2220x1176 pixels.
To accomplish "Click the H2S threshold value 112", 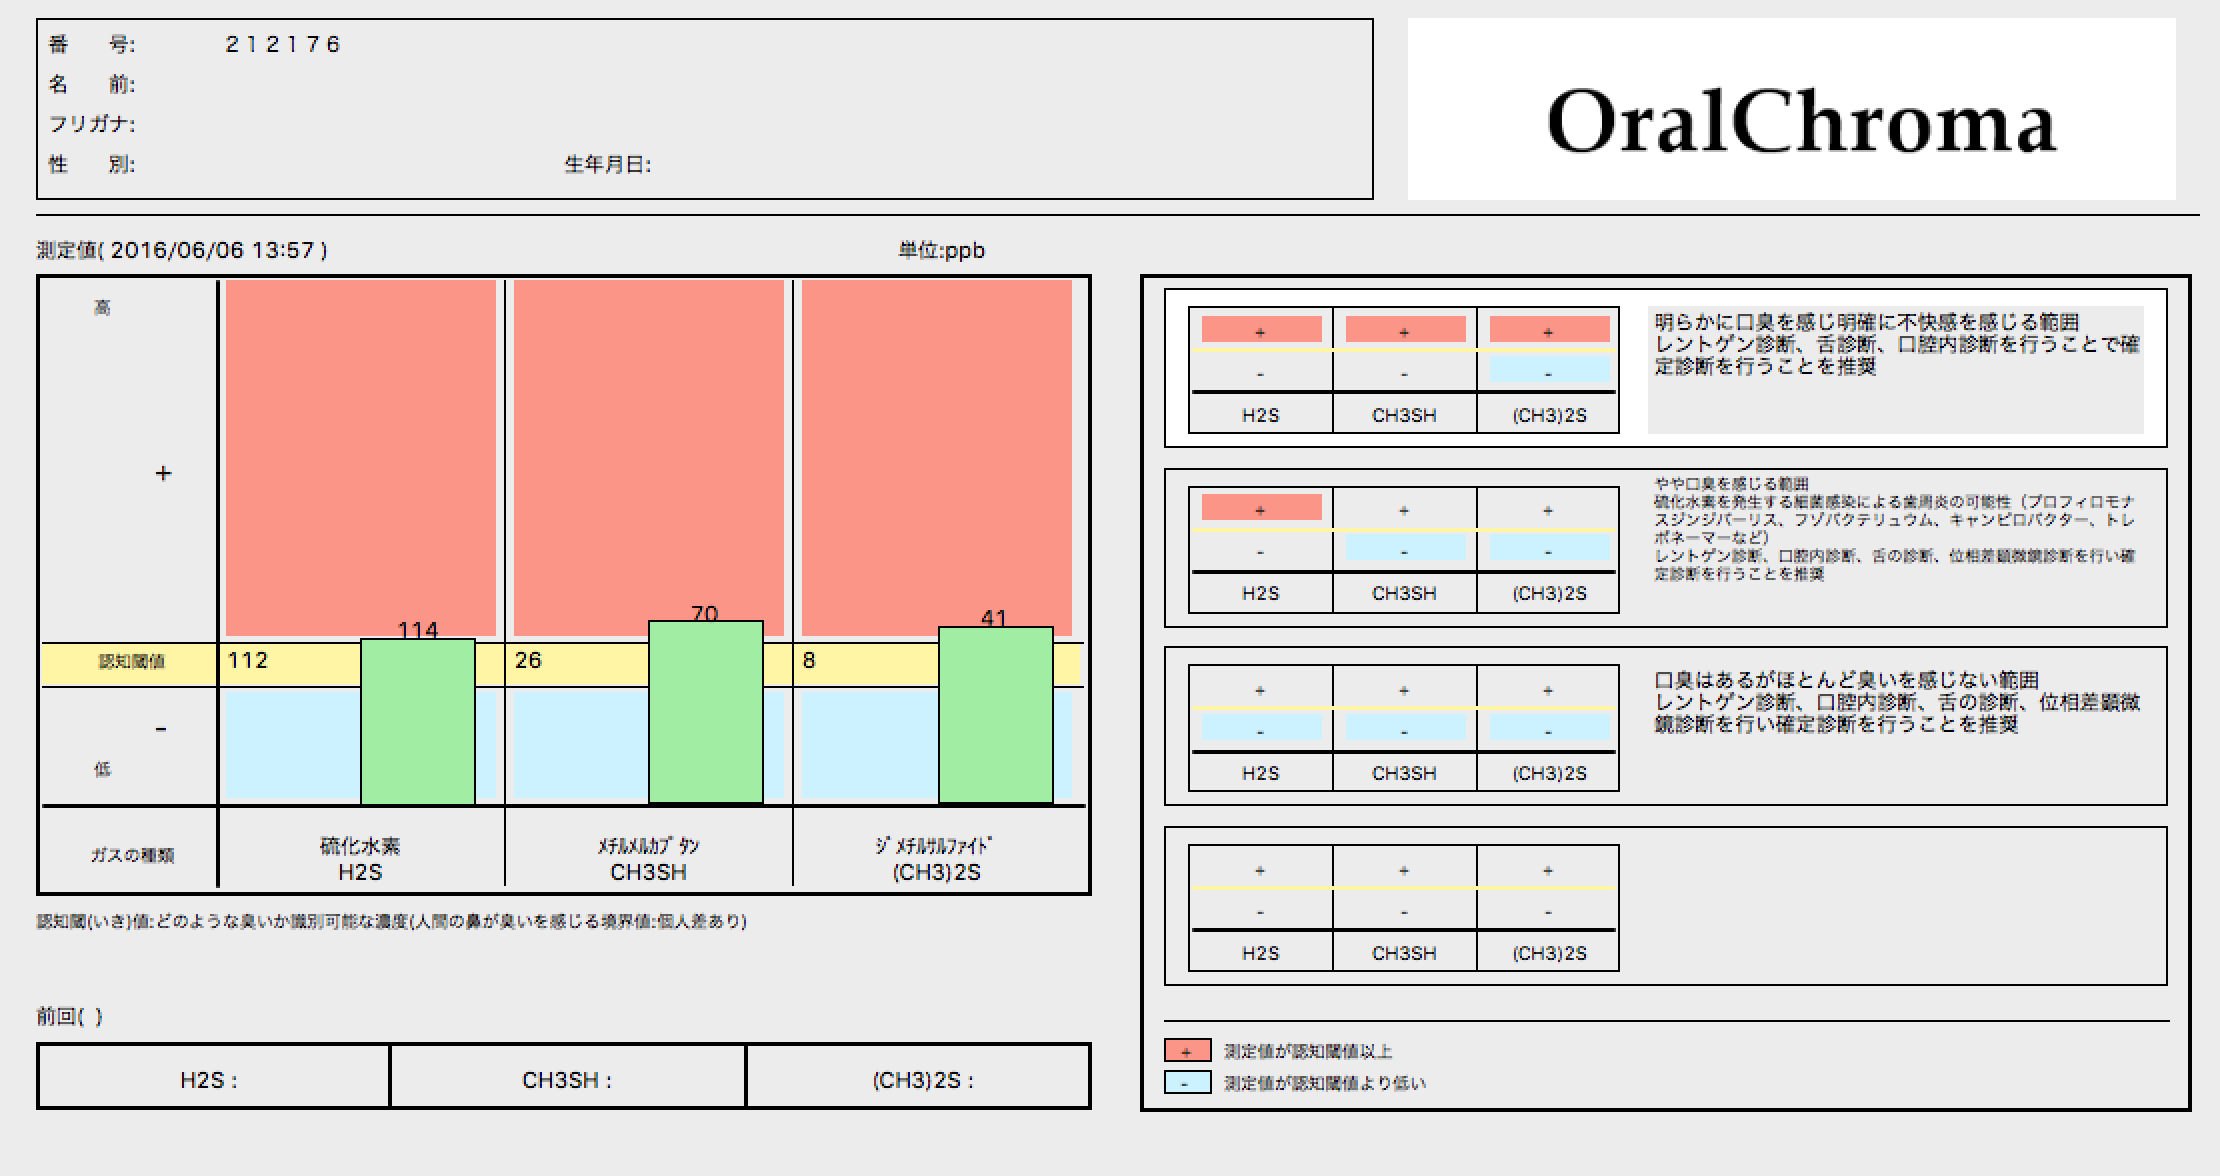I will [x=247, y=660].
